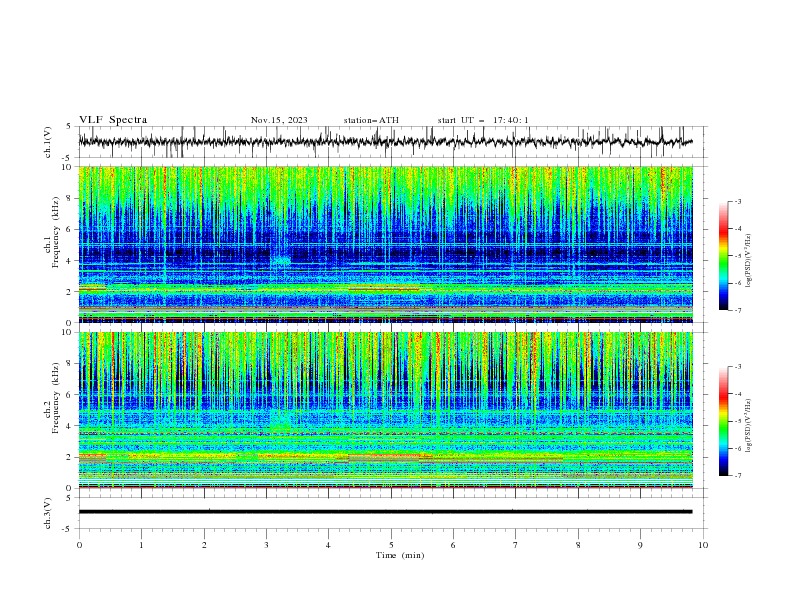The width and height of the screenshot is (792, 612).
Task: Click the "10" tick on the Time axis
Action: [x=703, y=545]
